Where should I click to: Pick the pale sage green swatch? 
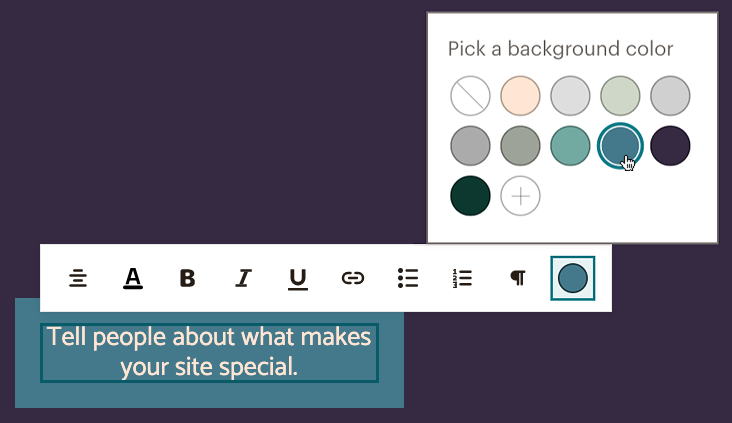(x=620, y=96)
